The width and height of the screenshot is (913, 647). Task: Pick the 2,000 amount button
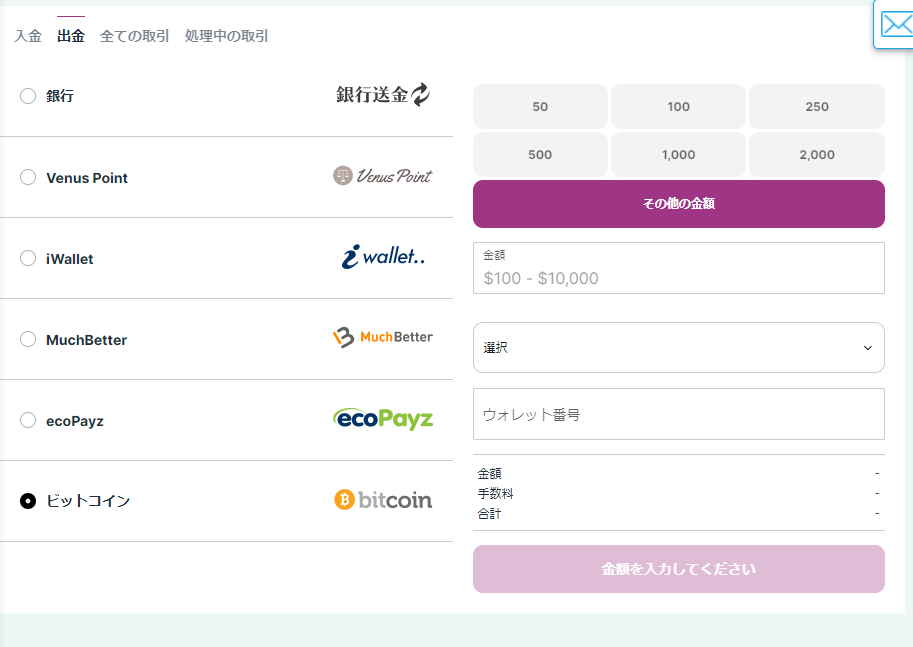(x=816, y=155)
